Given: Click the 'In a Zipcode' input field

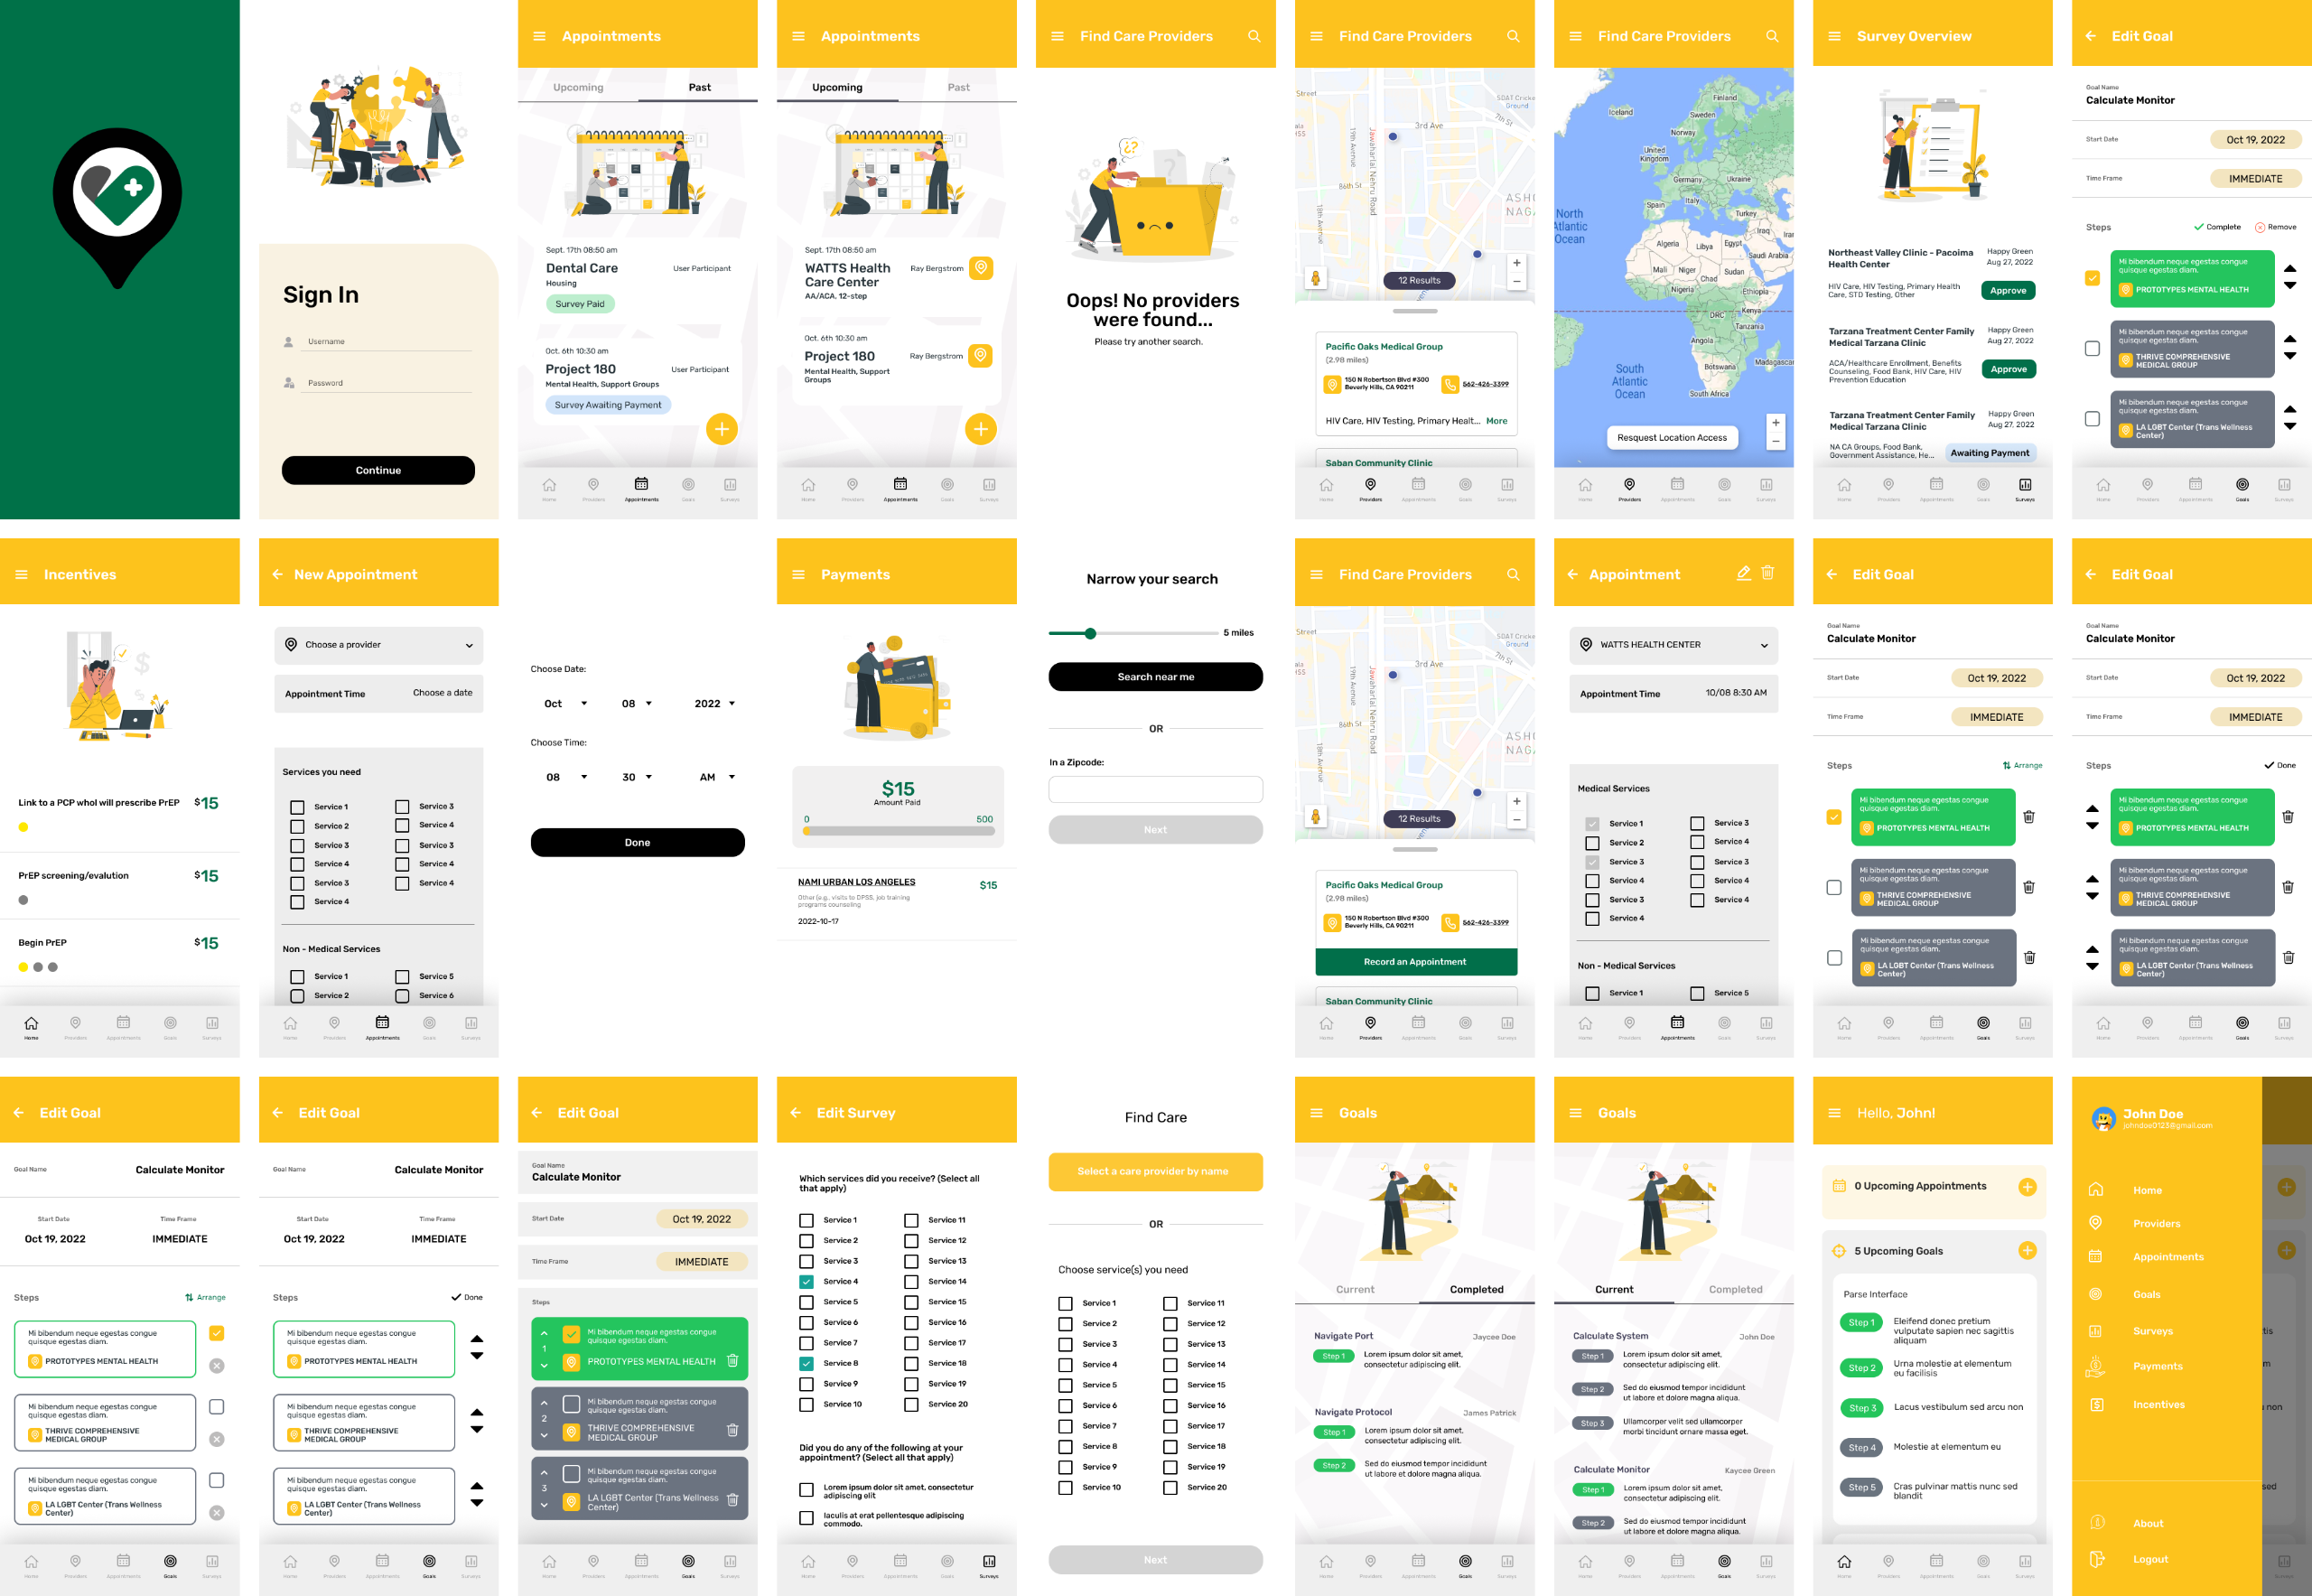Looking at the screenshot, I should 1155,790.
